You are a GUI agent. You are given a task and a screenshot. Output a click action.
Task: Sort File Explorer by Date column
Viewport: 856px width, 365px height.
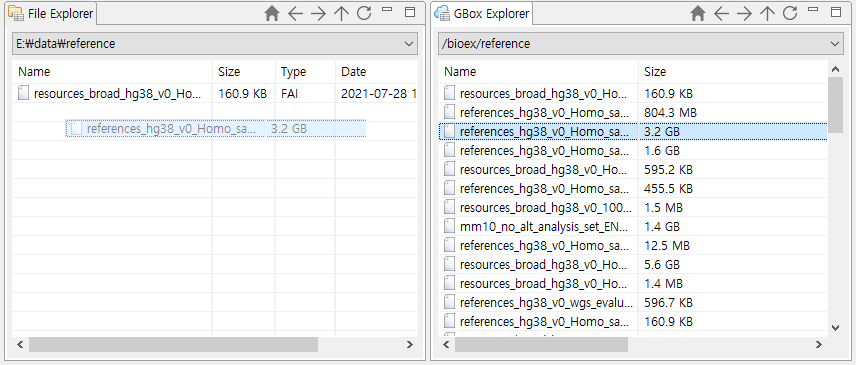(x=377, y=71)
